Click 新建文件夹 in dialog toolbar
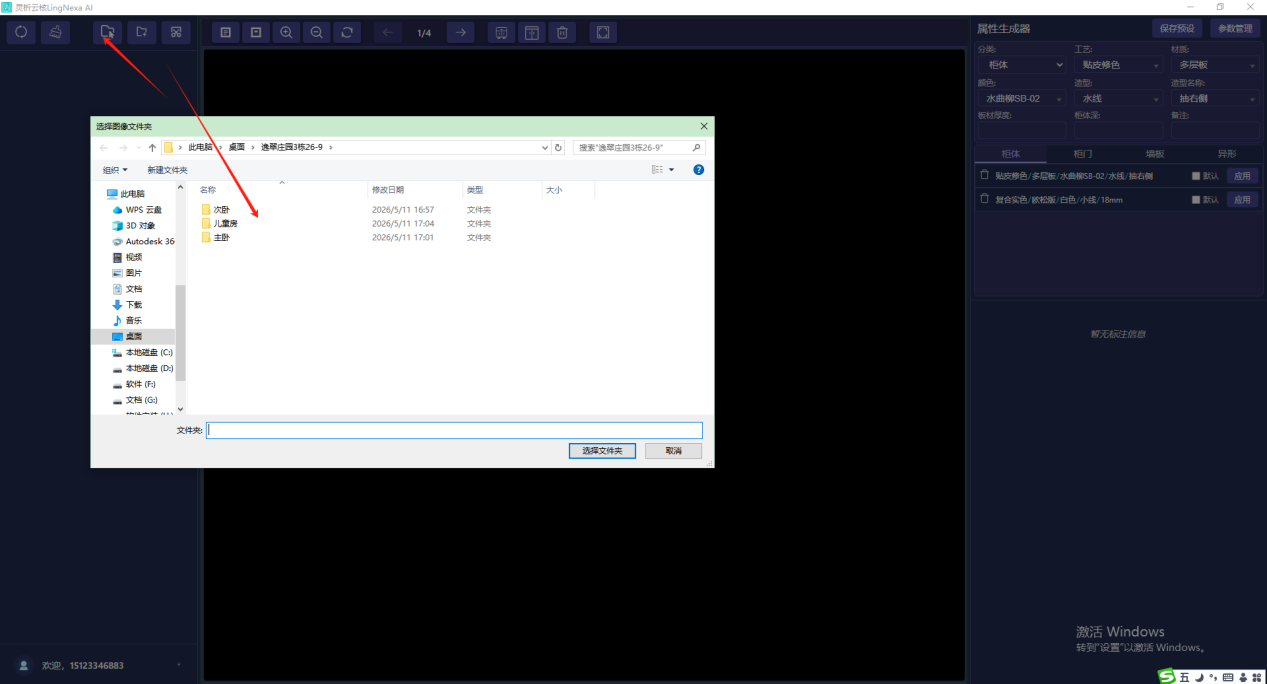The image size is (1267, 684). tap(167, 170)
